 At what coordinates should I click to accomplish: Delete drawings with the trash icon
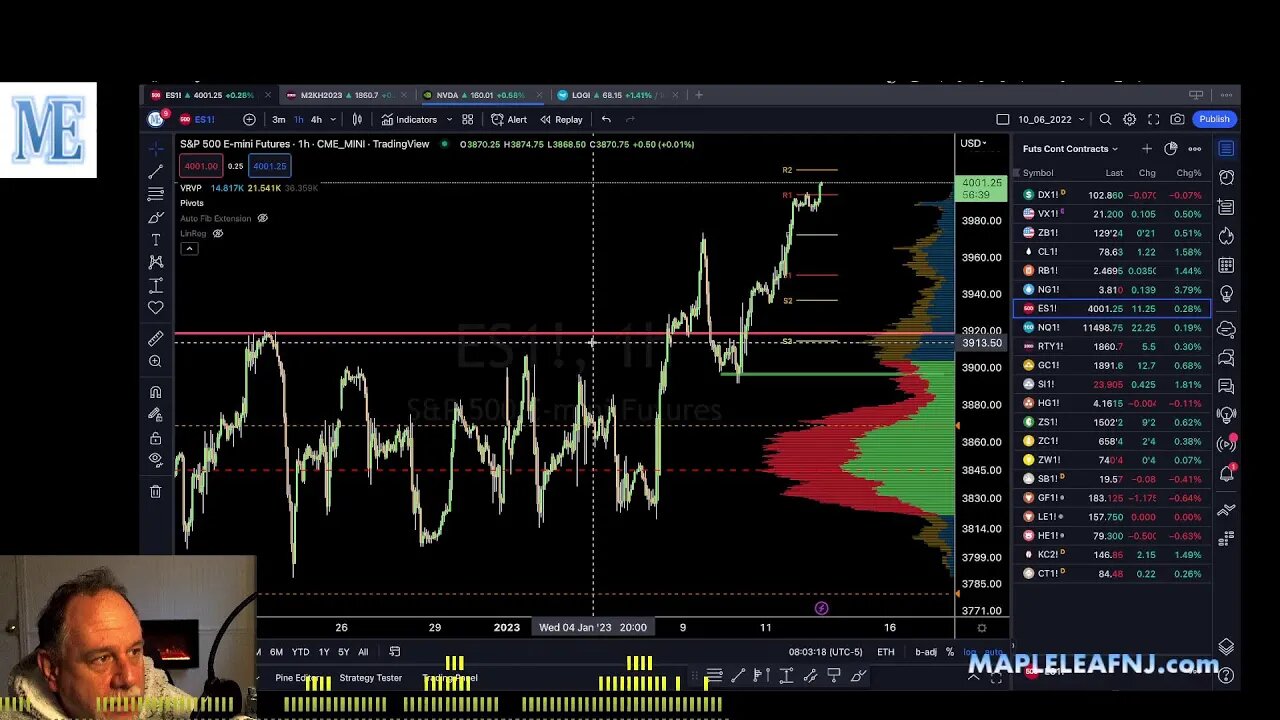(x=156, y=491)
